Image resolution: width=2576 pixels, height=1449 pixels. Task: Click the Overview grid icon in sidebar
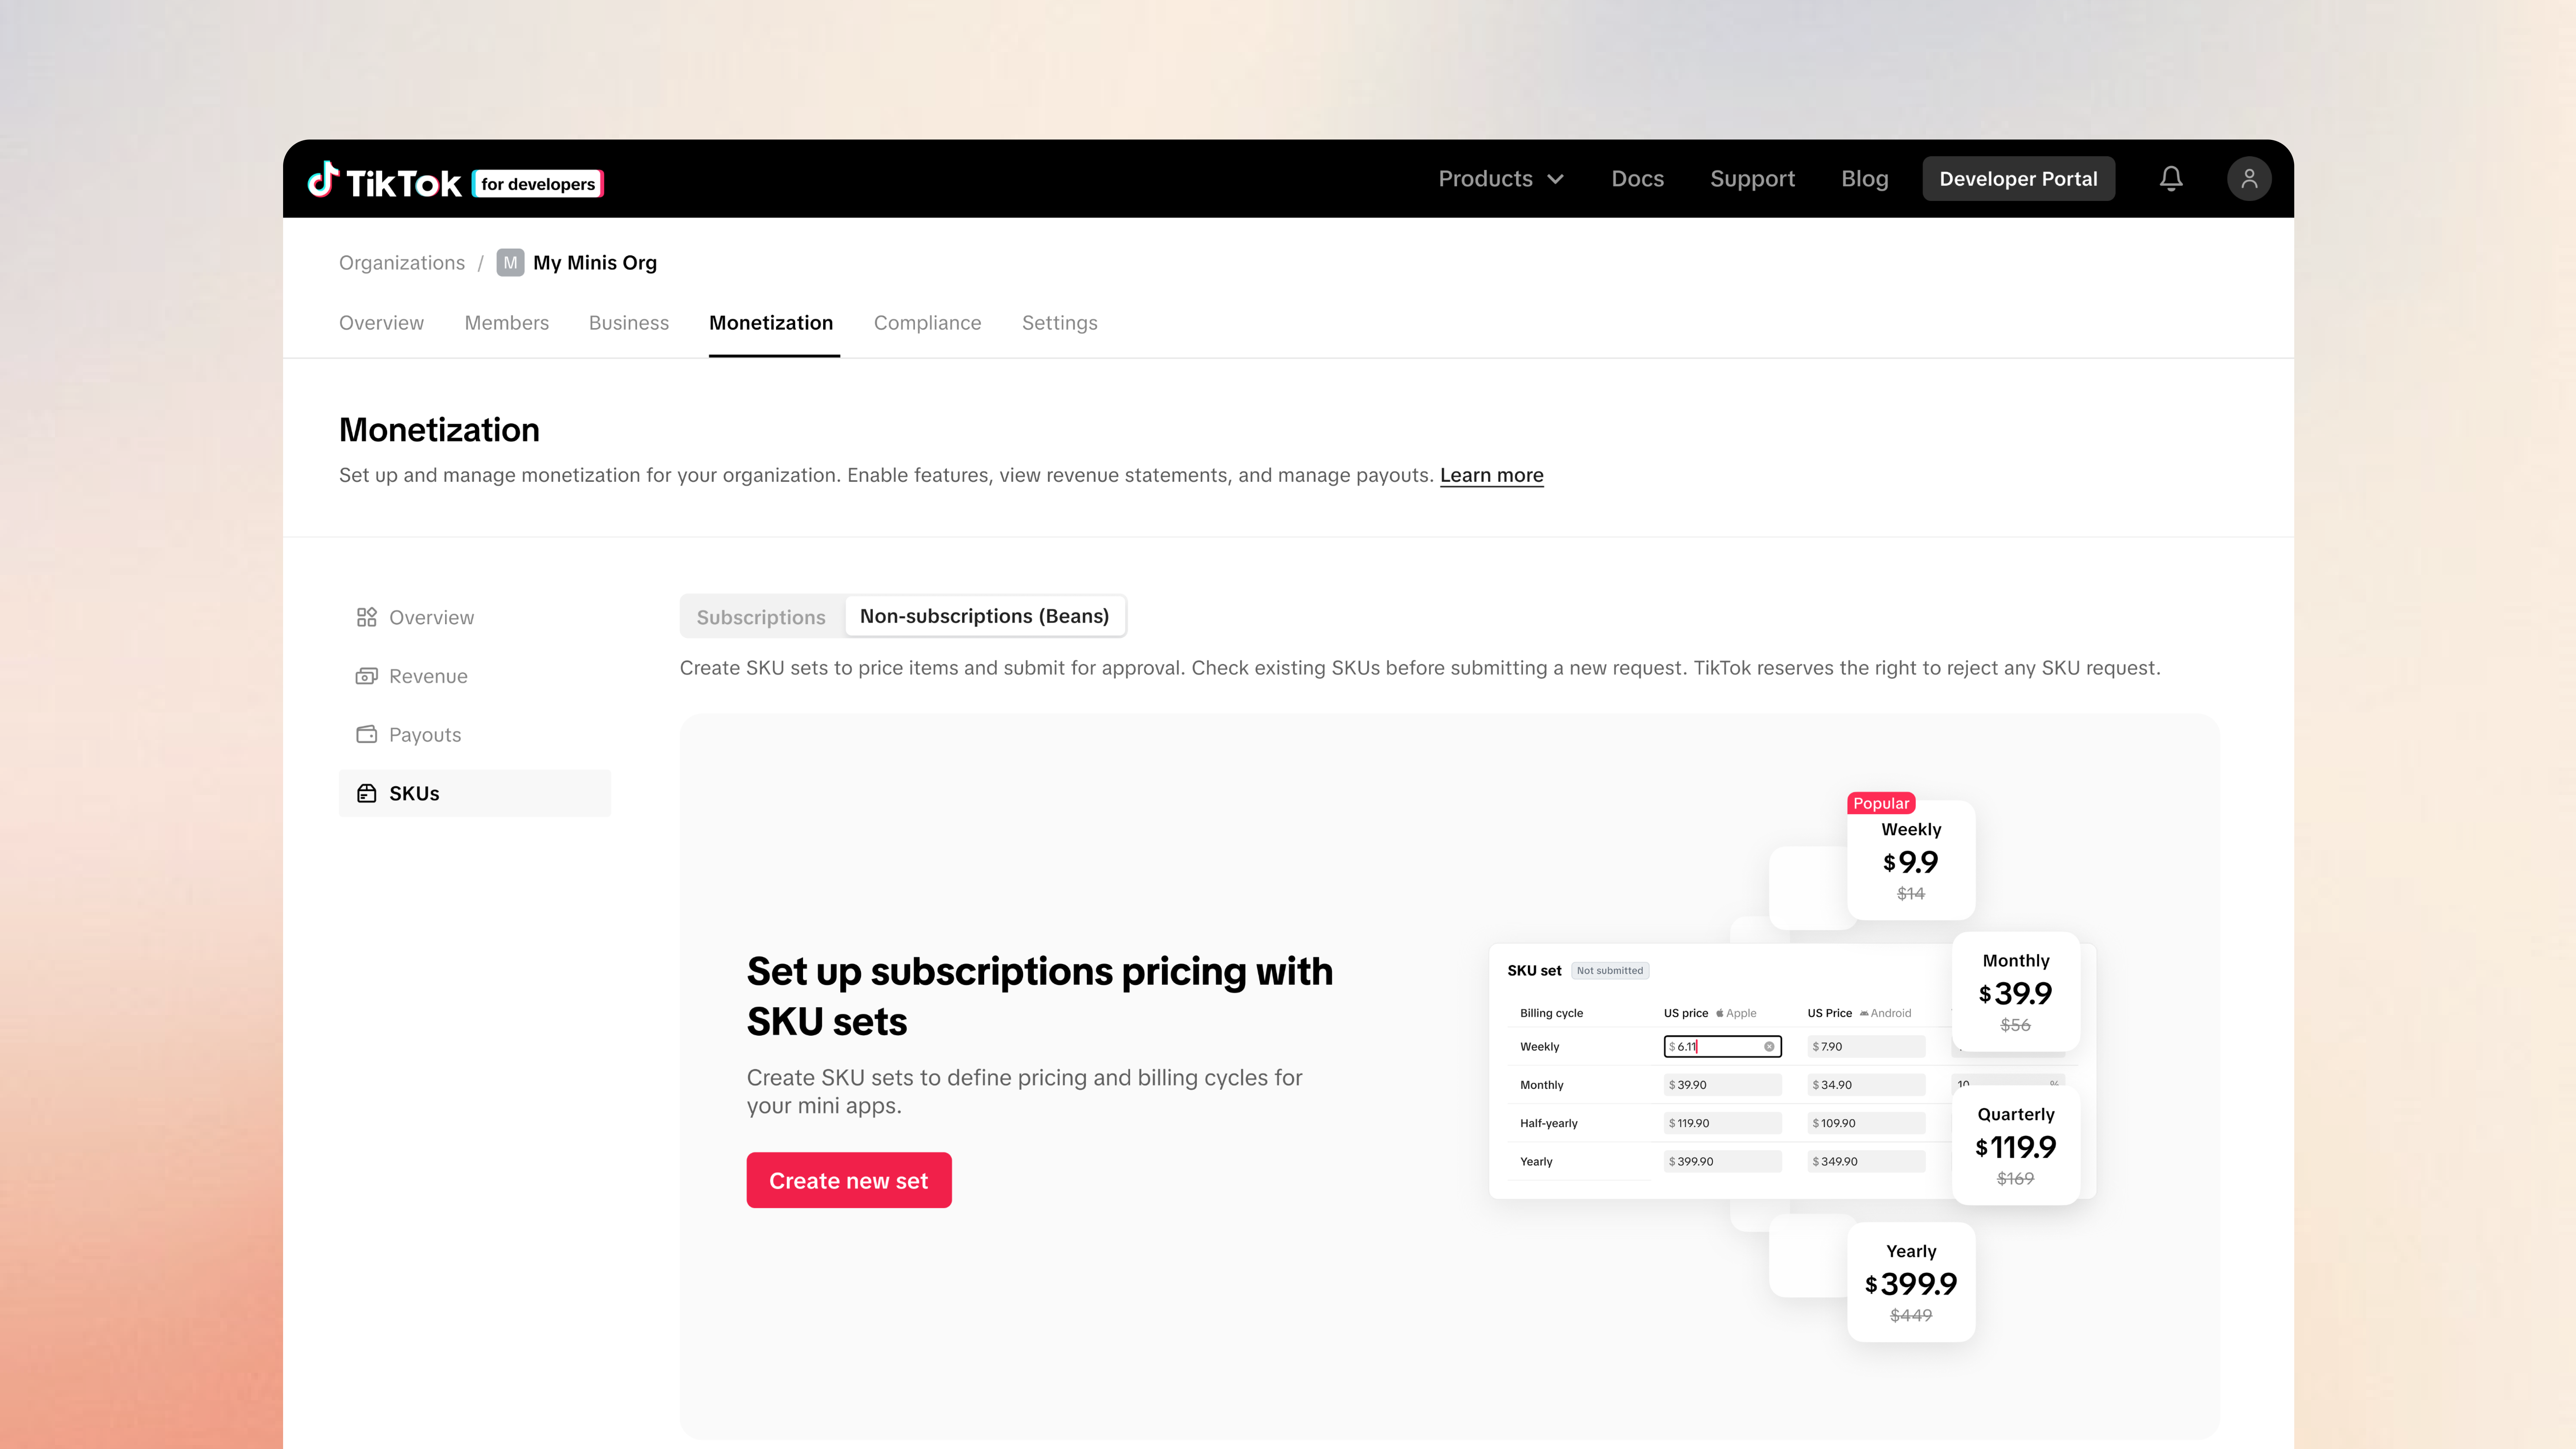367,617
